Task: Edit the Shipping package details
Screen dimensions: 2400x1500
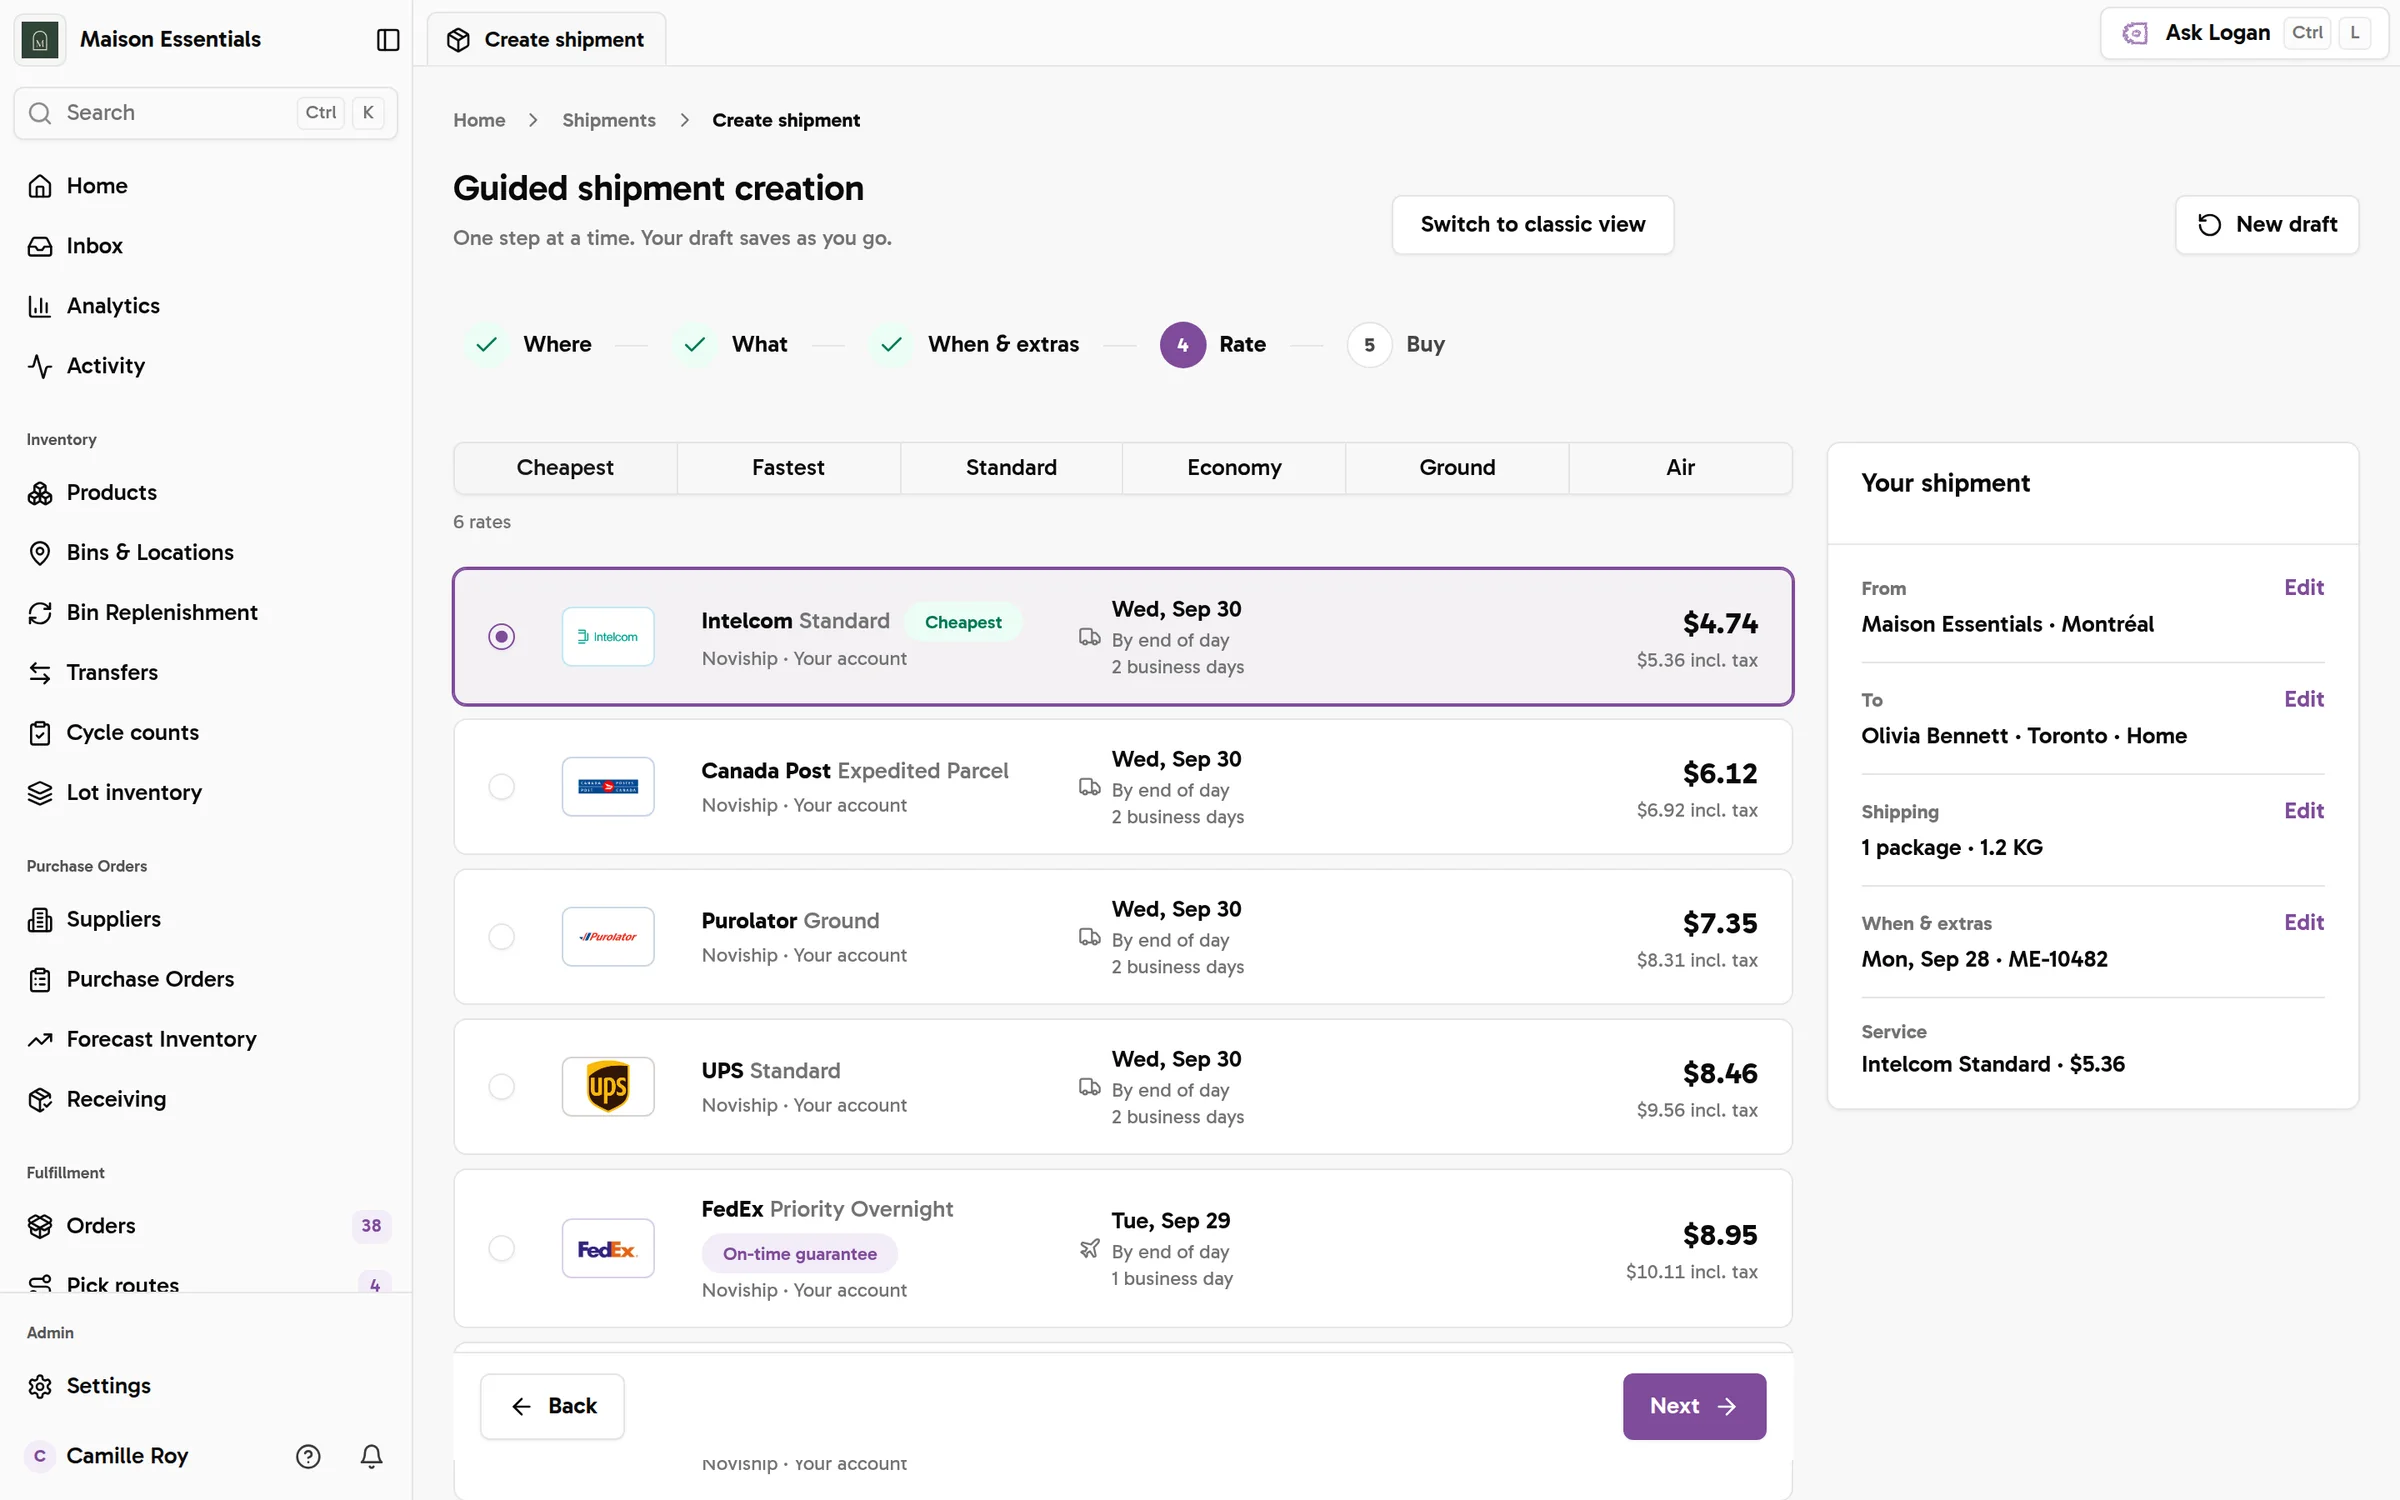Action: coord(2303,811)
